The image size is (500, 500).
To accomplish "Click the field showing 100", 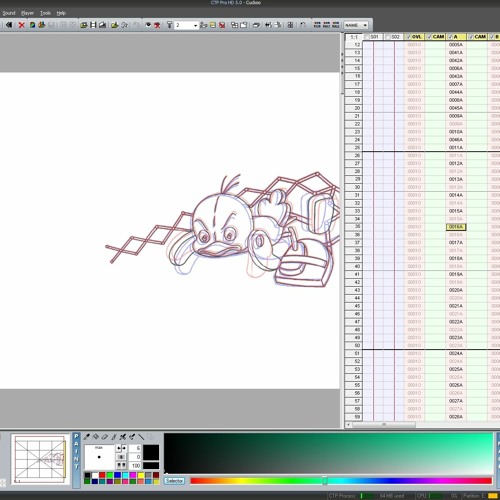I will [x=135, y=465].
